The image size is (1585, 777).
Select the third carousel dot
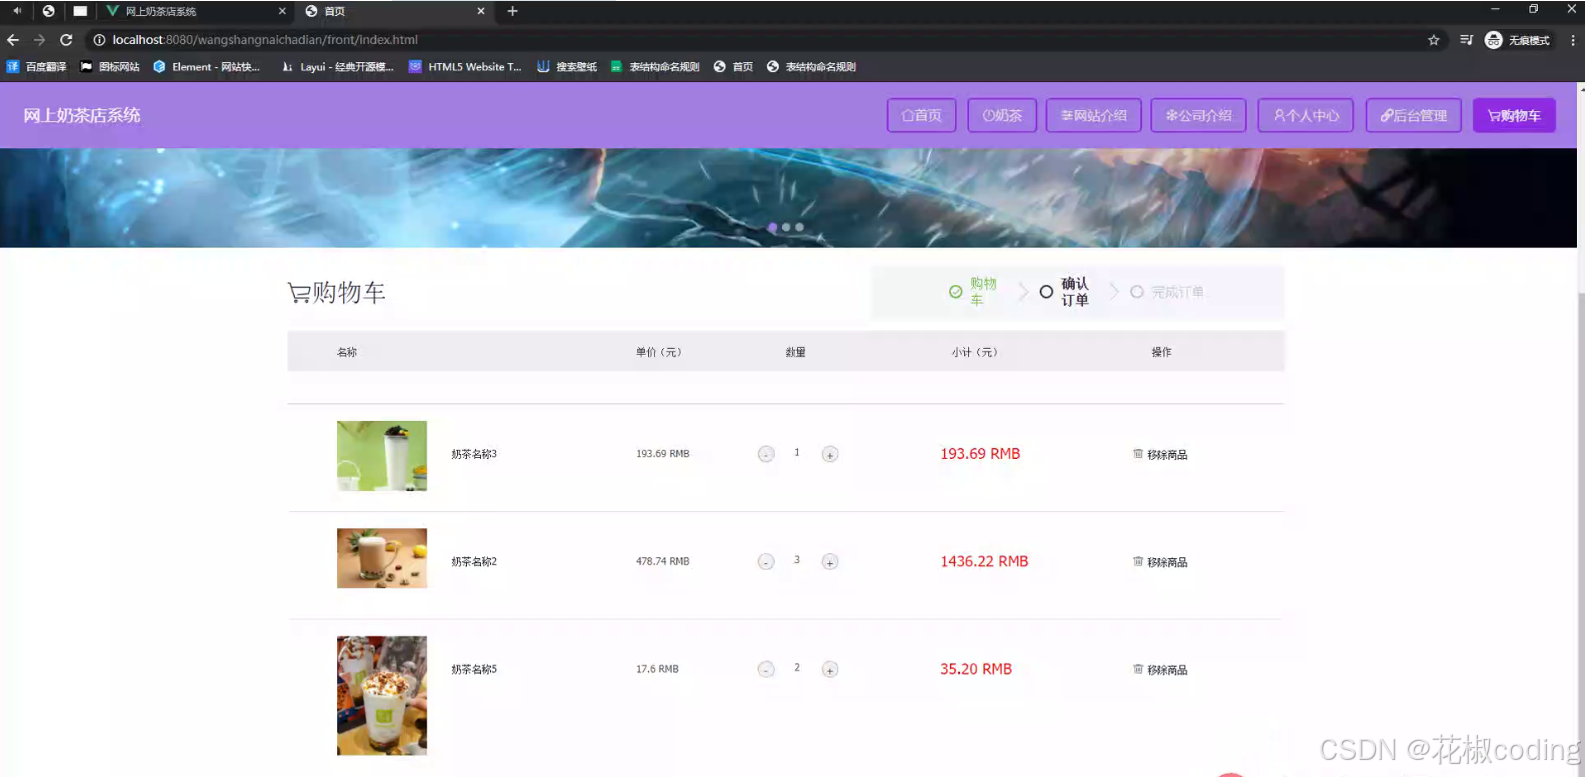click(799, 227)
